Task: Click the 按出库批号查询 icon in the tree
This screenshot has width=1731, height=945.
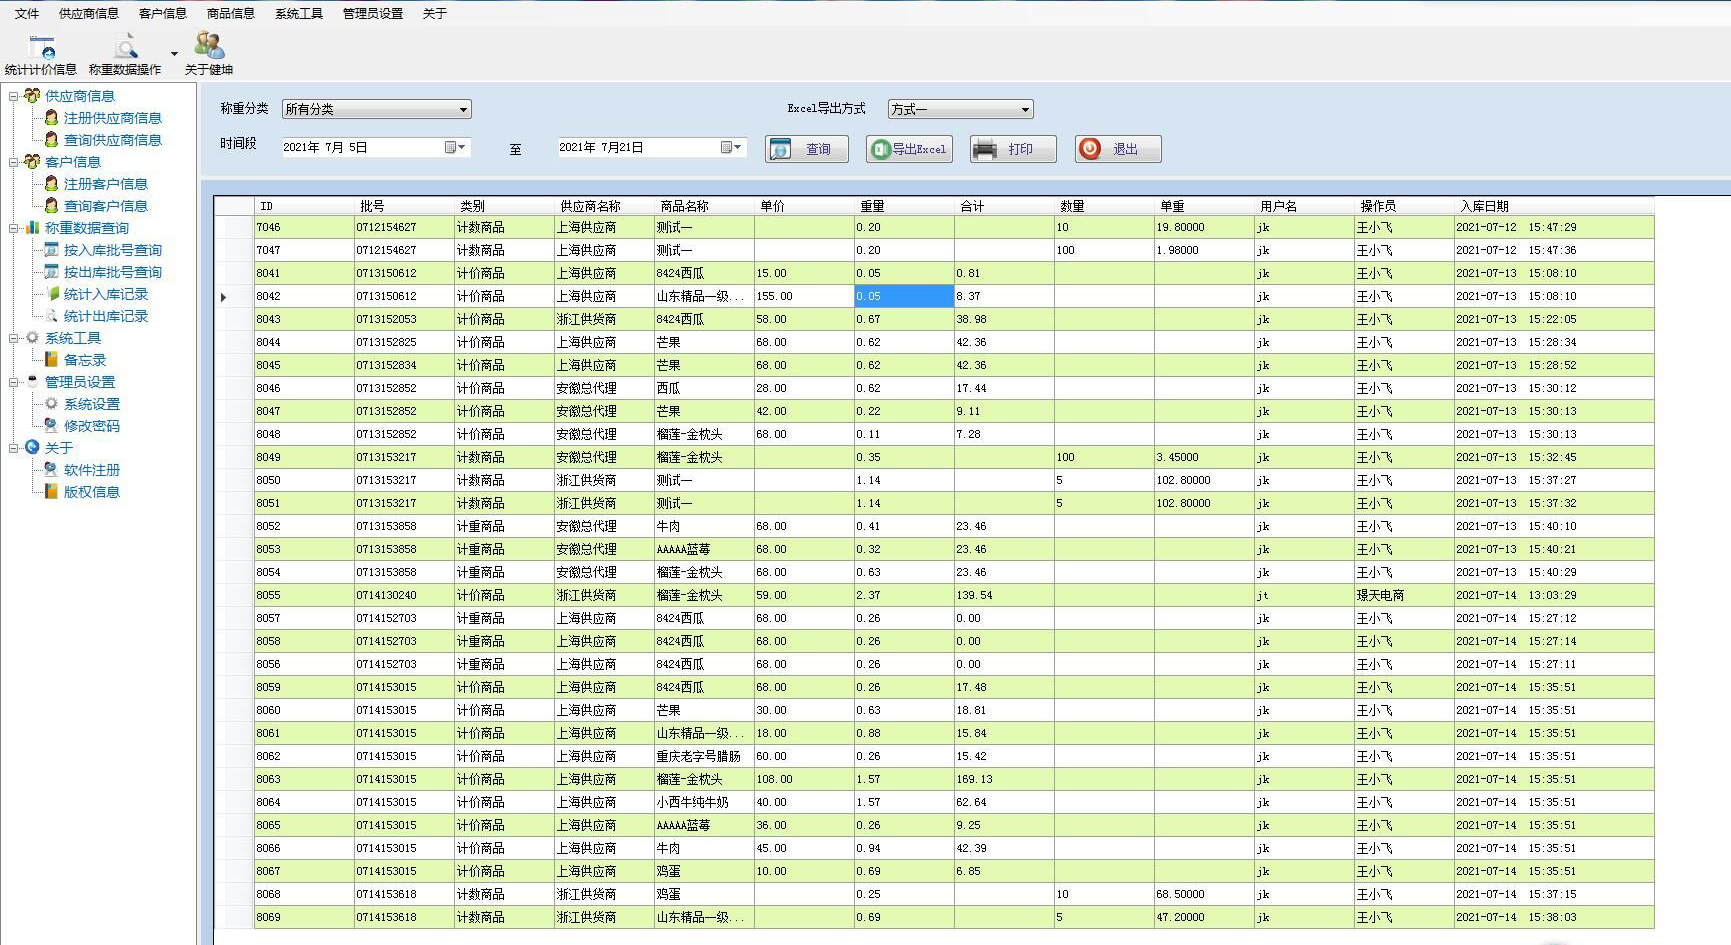Action: click(51, 272)
